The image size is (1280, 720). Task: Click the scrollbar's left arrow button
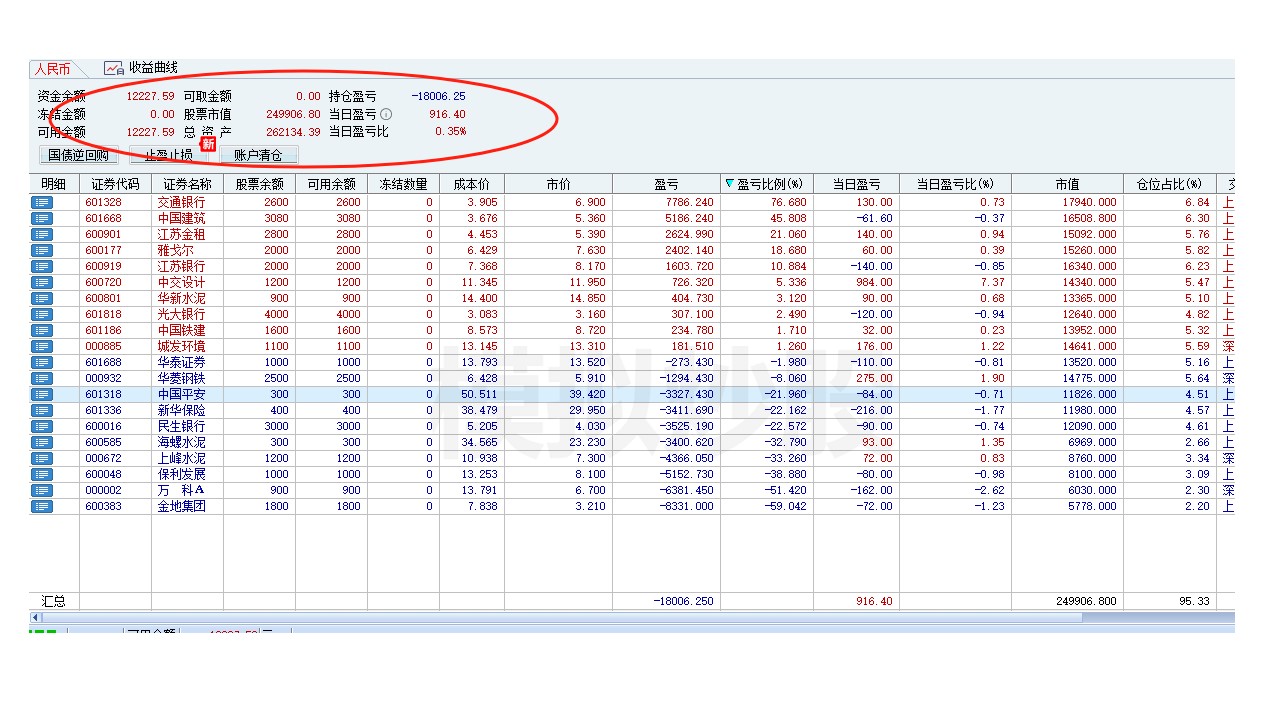pos(35,617)
